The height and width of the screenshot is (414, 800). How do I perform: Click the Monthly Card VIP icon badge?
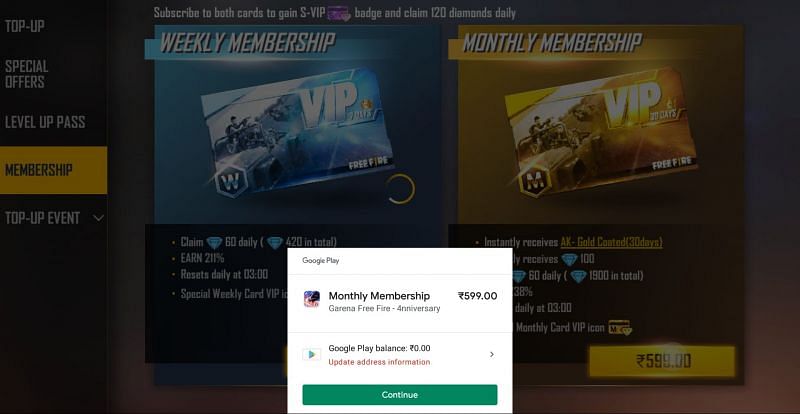(x=620, y=328)
